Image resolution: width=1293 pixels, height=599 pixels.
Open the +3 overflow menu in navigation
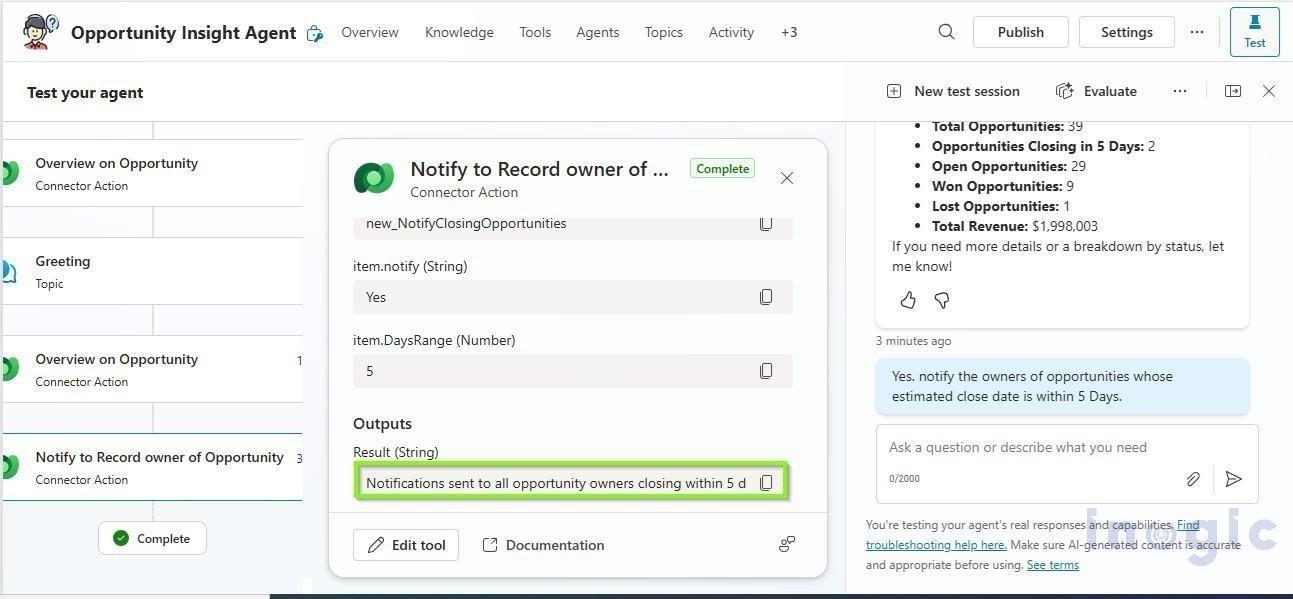(x=789, y=31)
